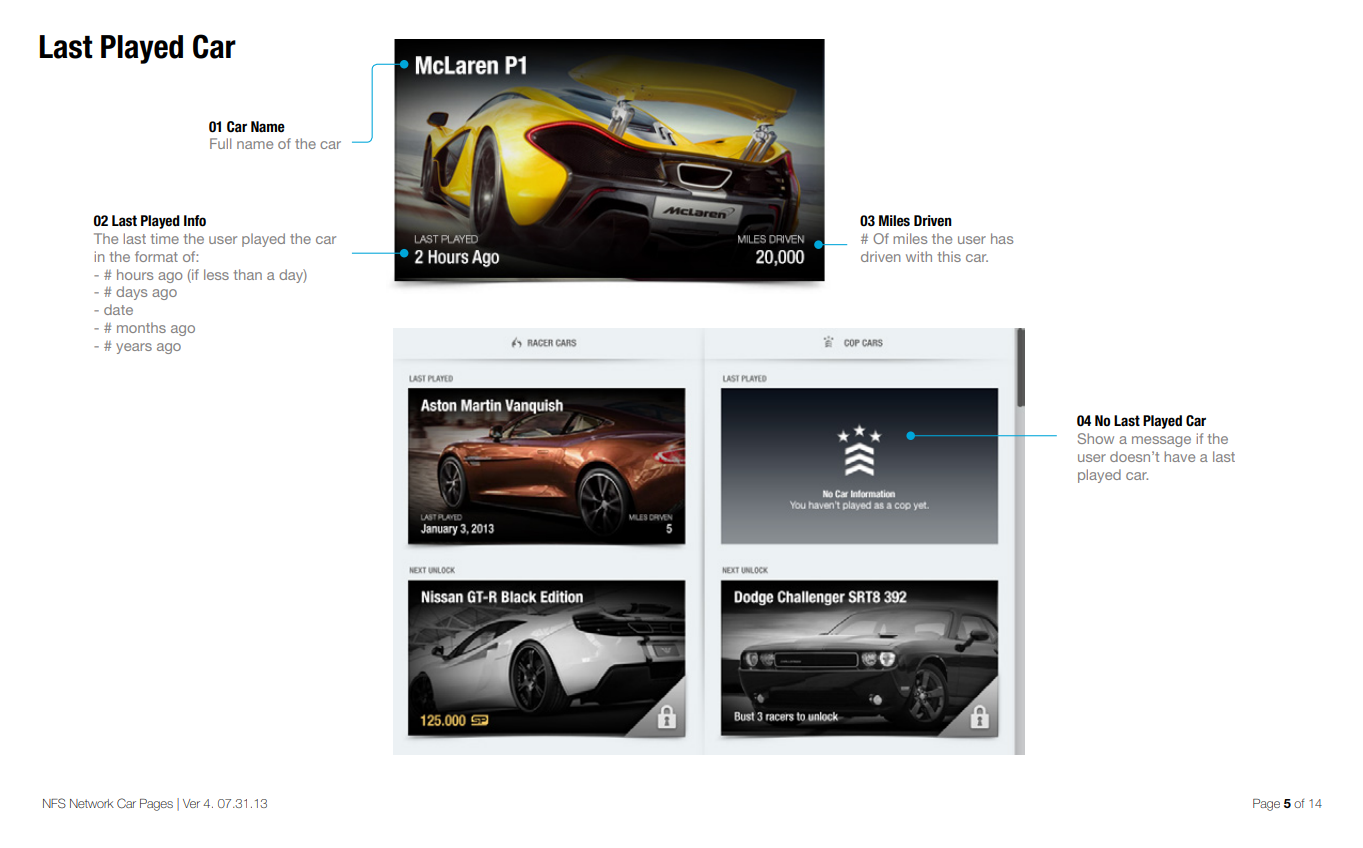Click the 20,000 miles driven value

pyautogui.click(x=780, y=257)
